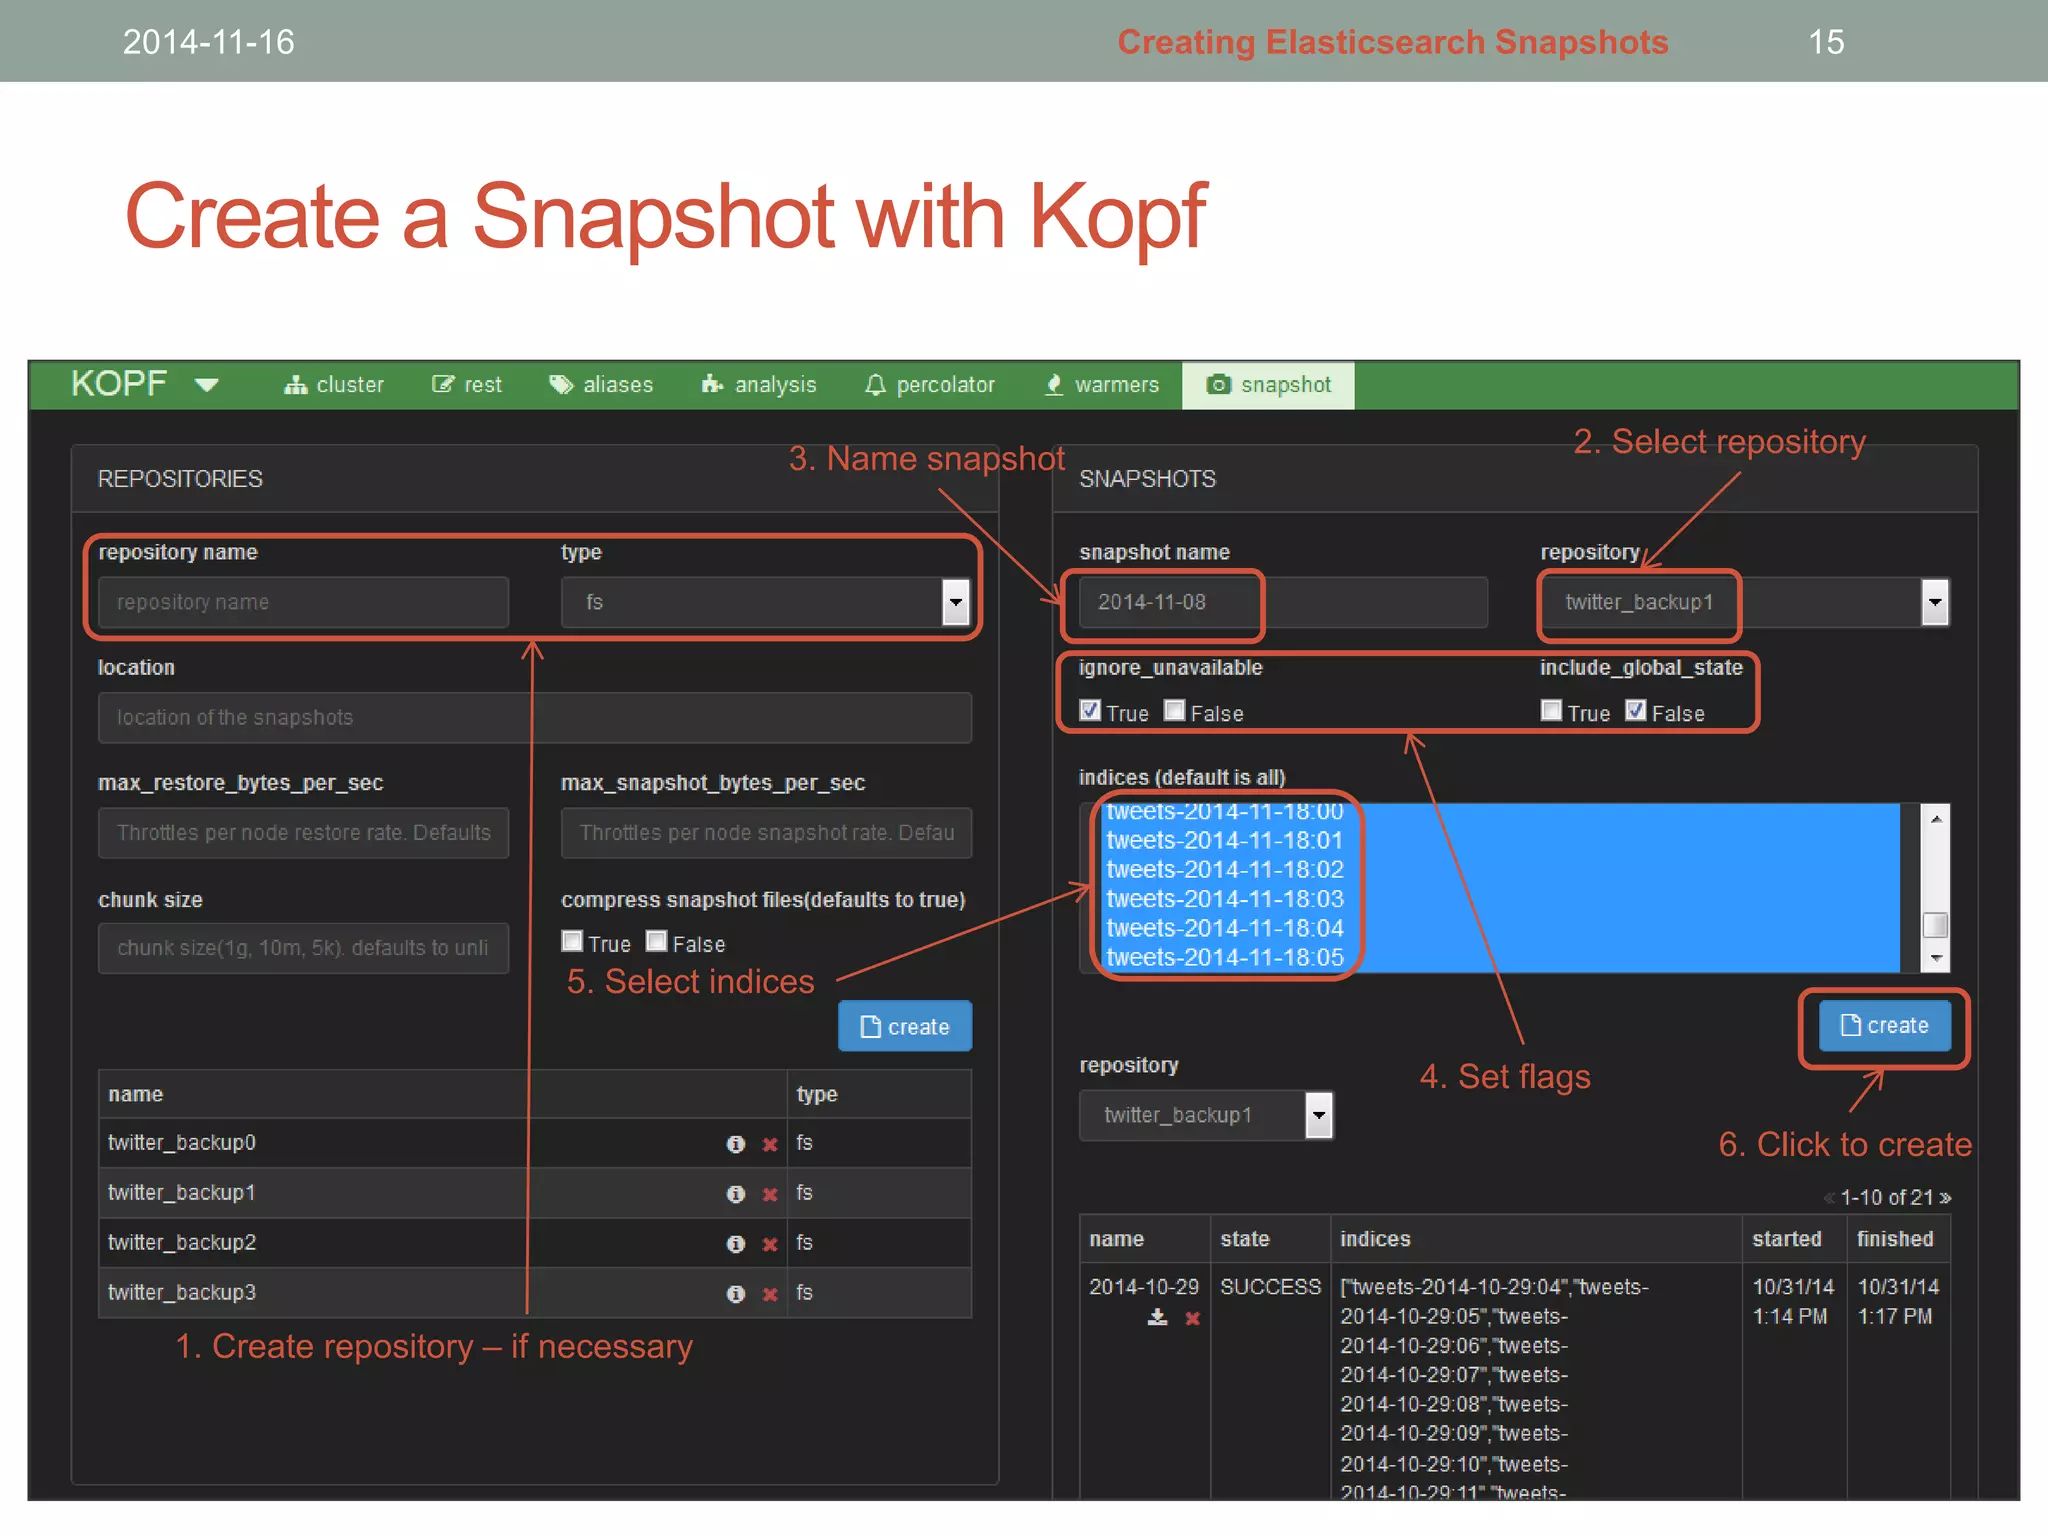Show info for twitter_backup3 repository
This screenshot has height=1536, width=2048.
(736, 1294)
